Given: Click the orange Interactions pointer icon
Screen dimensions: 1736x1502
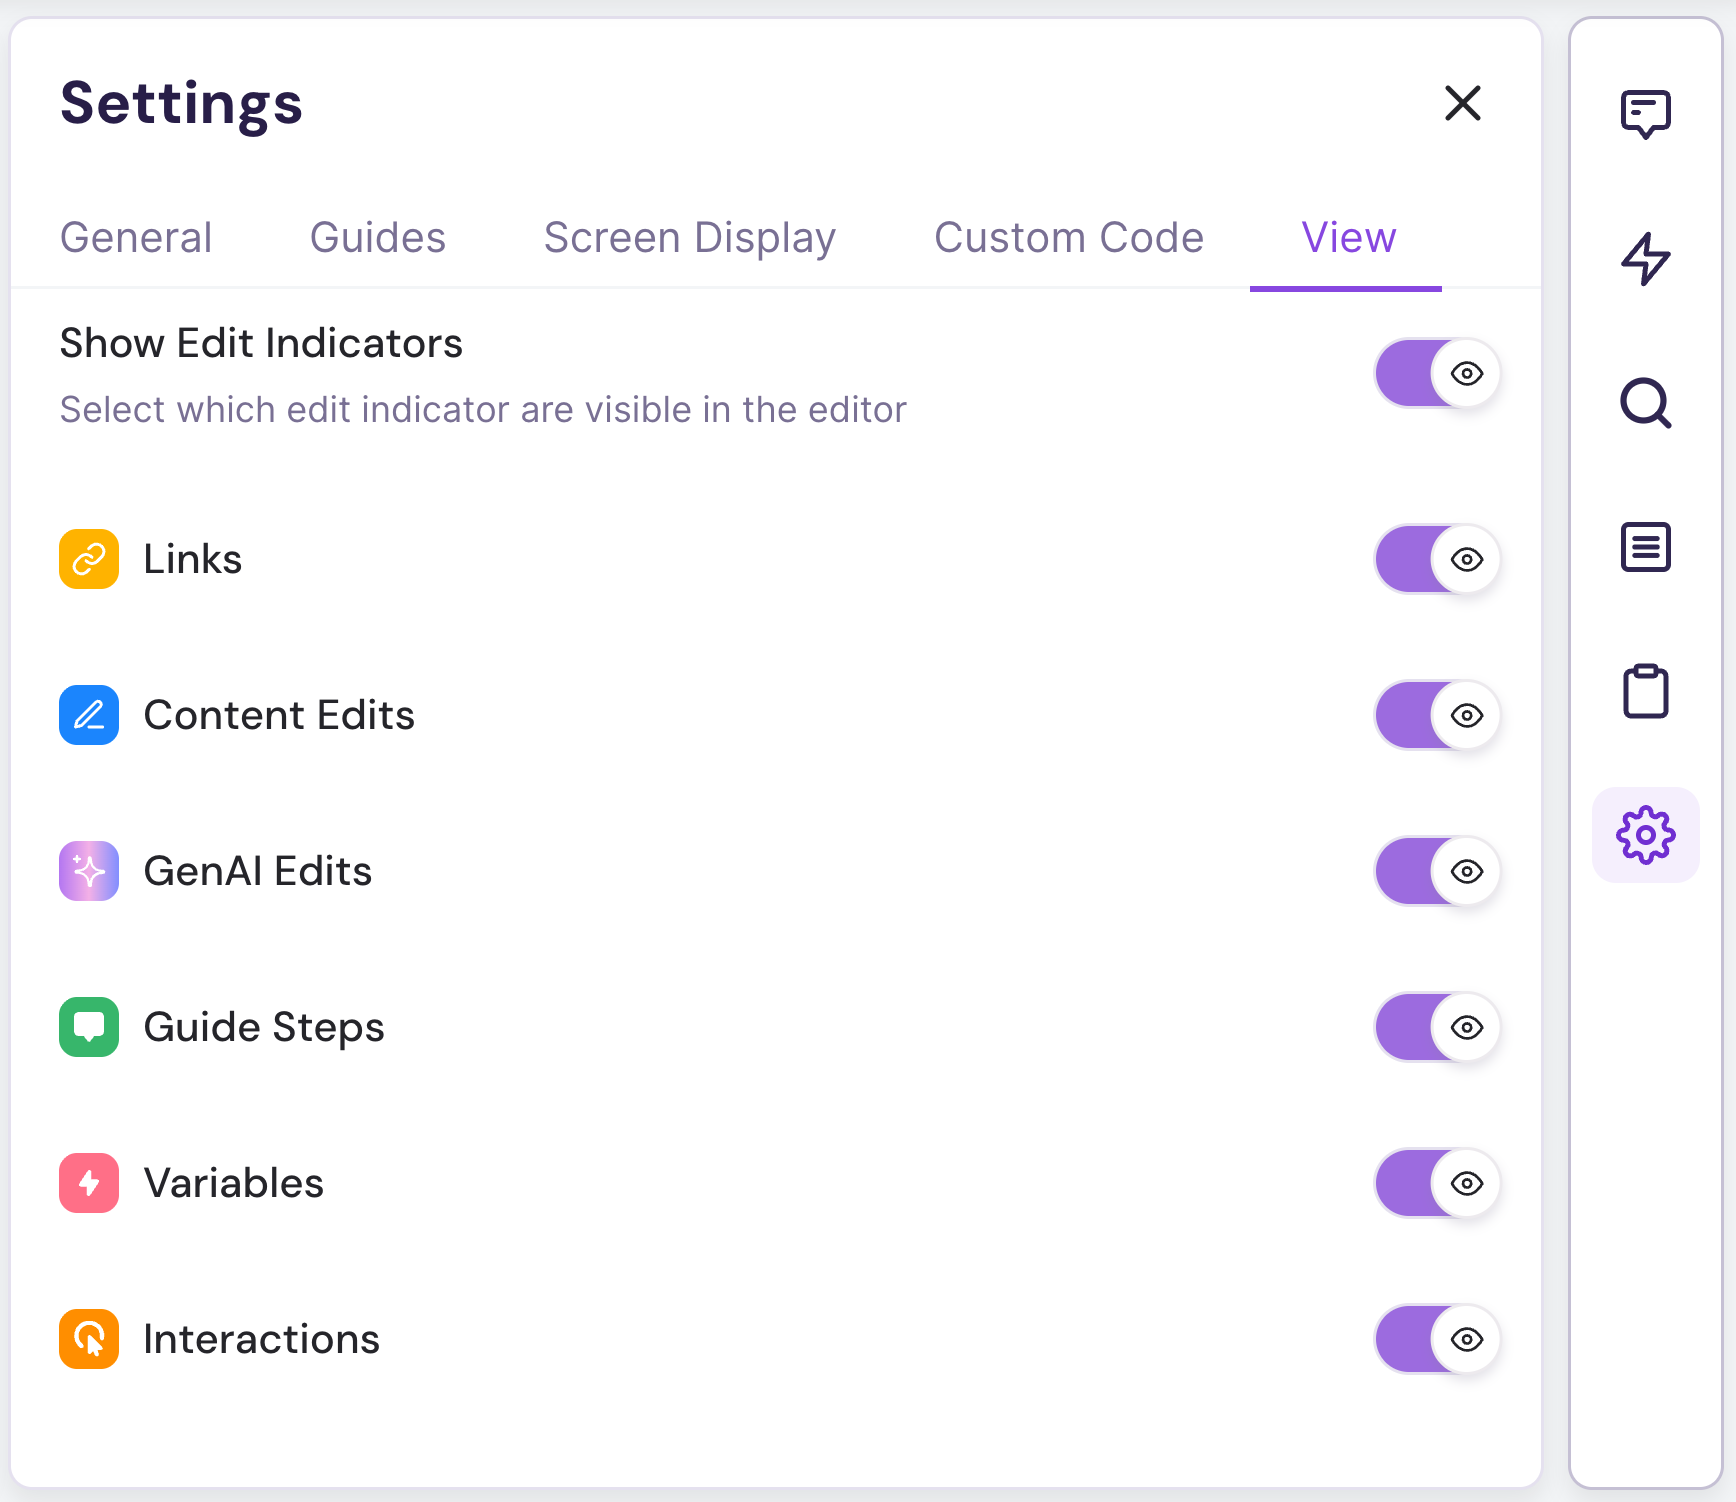Looking at the screenshot, I should pos(89,1339).
